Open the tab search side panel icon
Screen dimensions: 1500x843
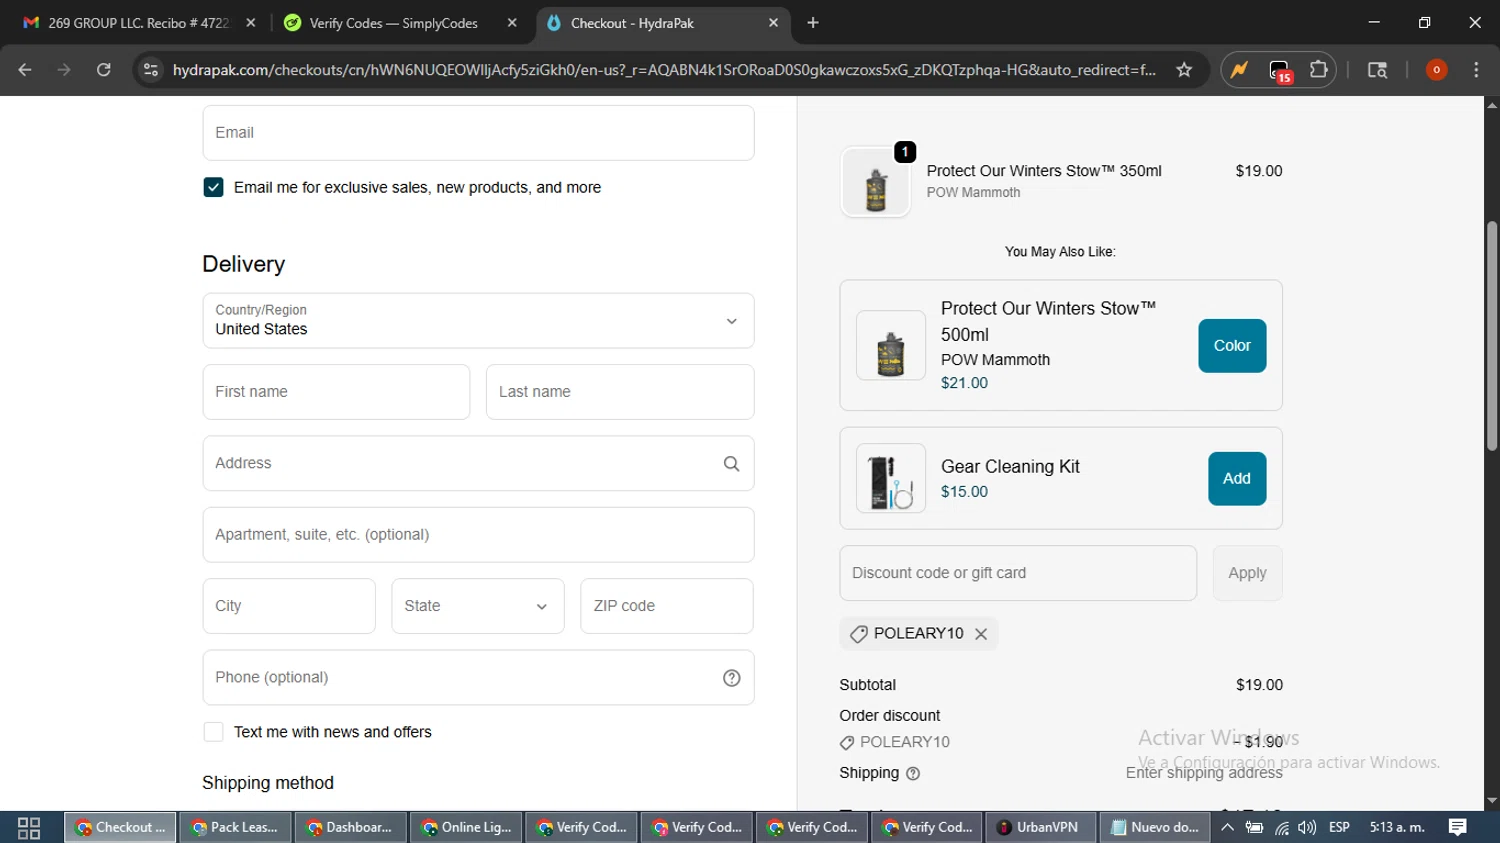1377,70
